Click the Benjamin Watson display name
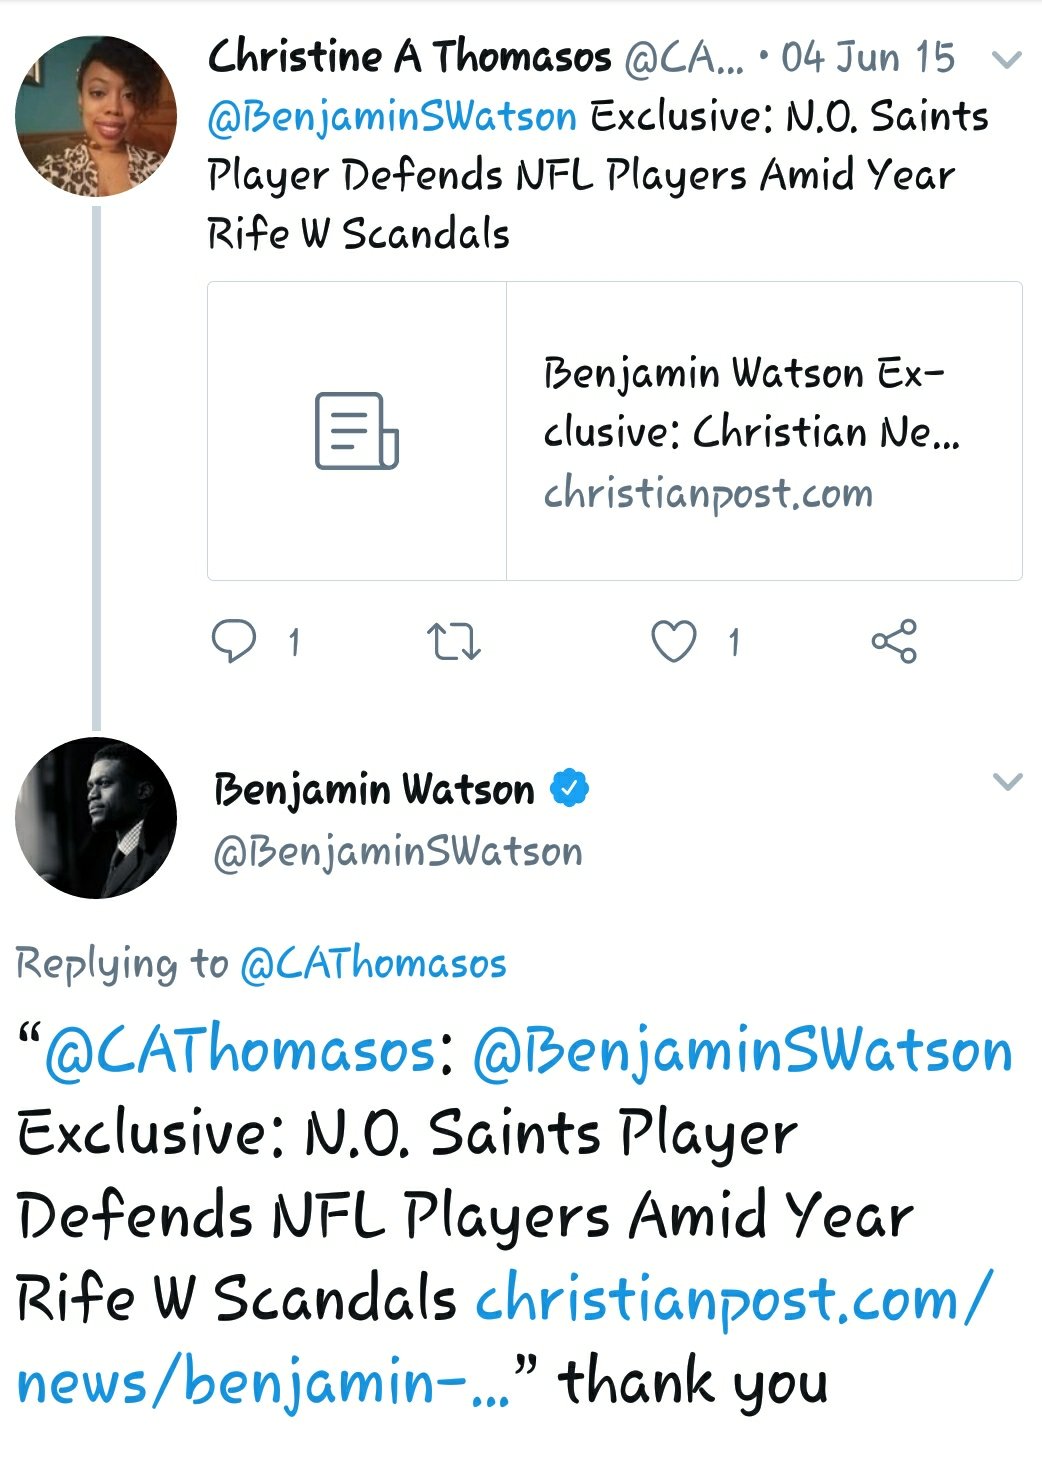 [374, 790]
